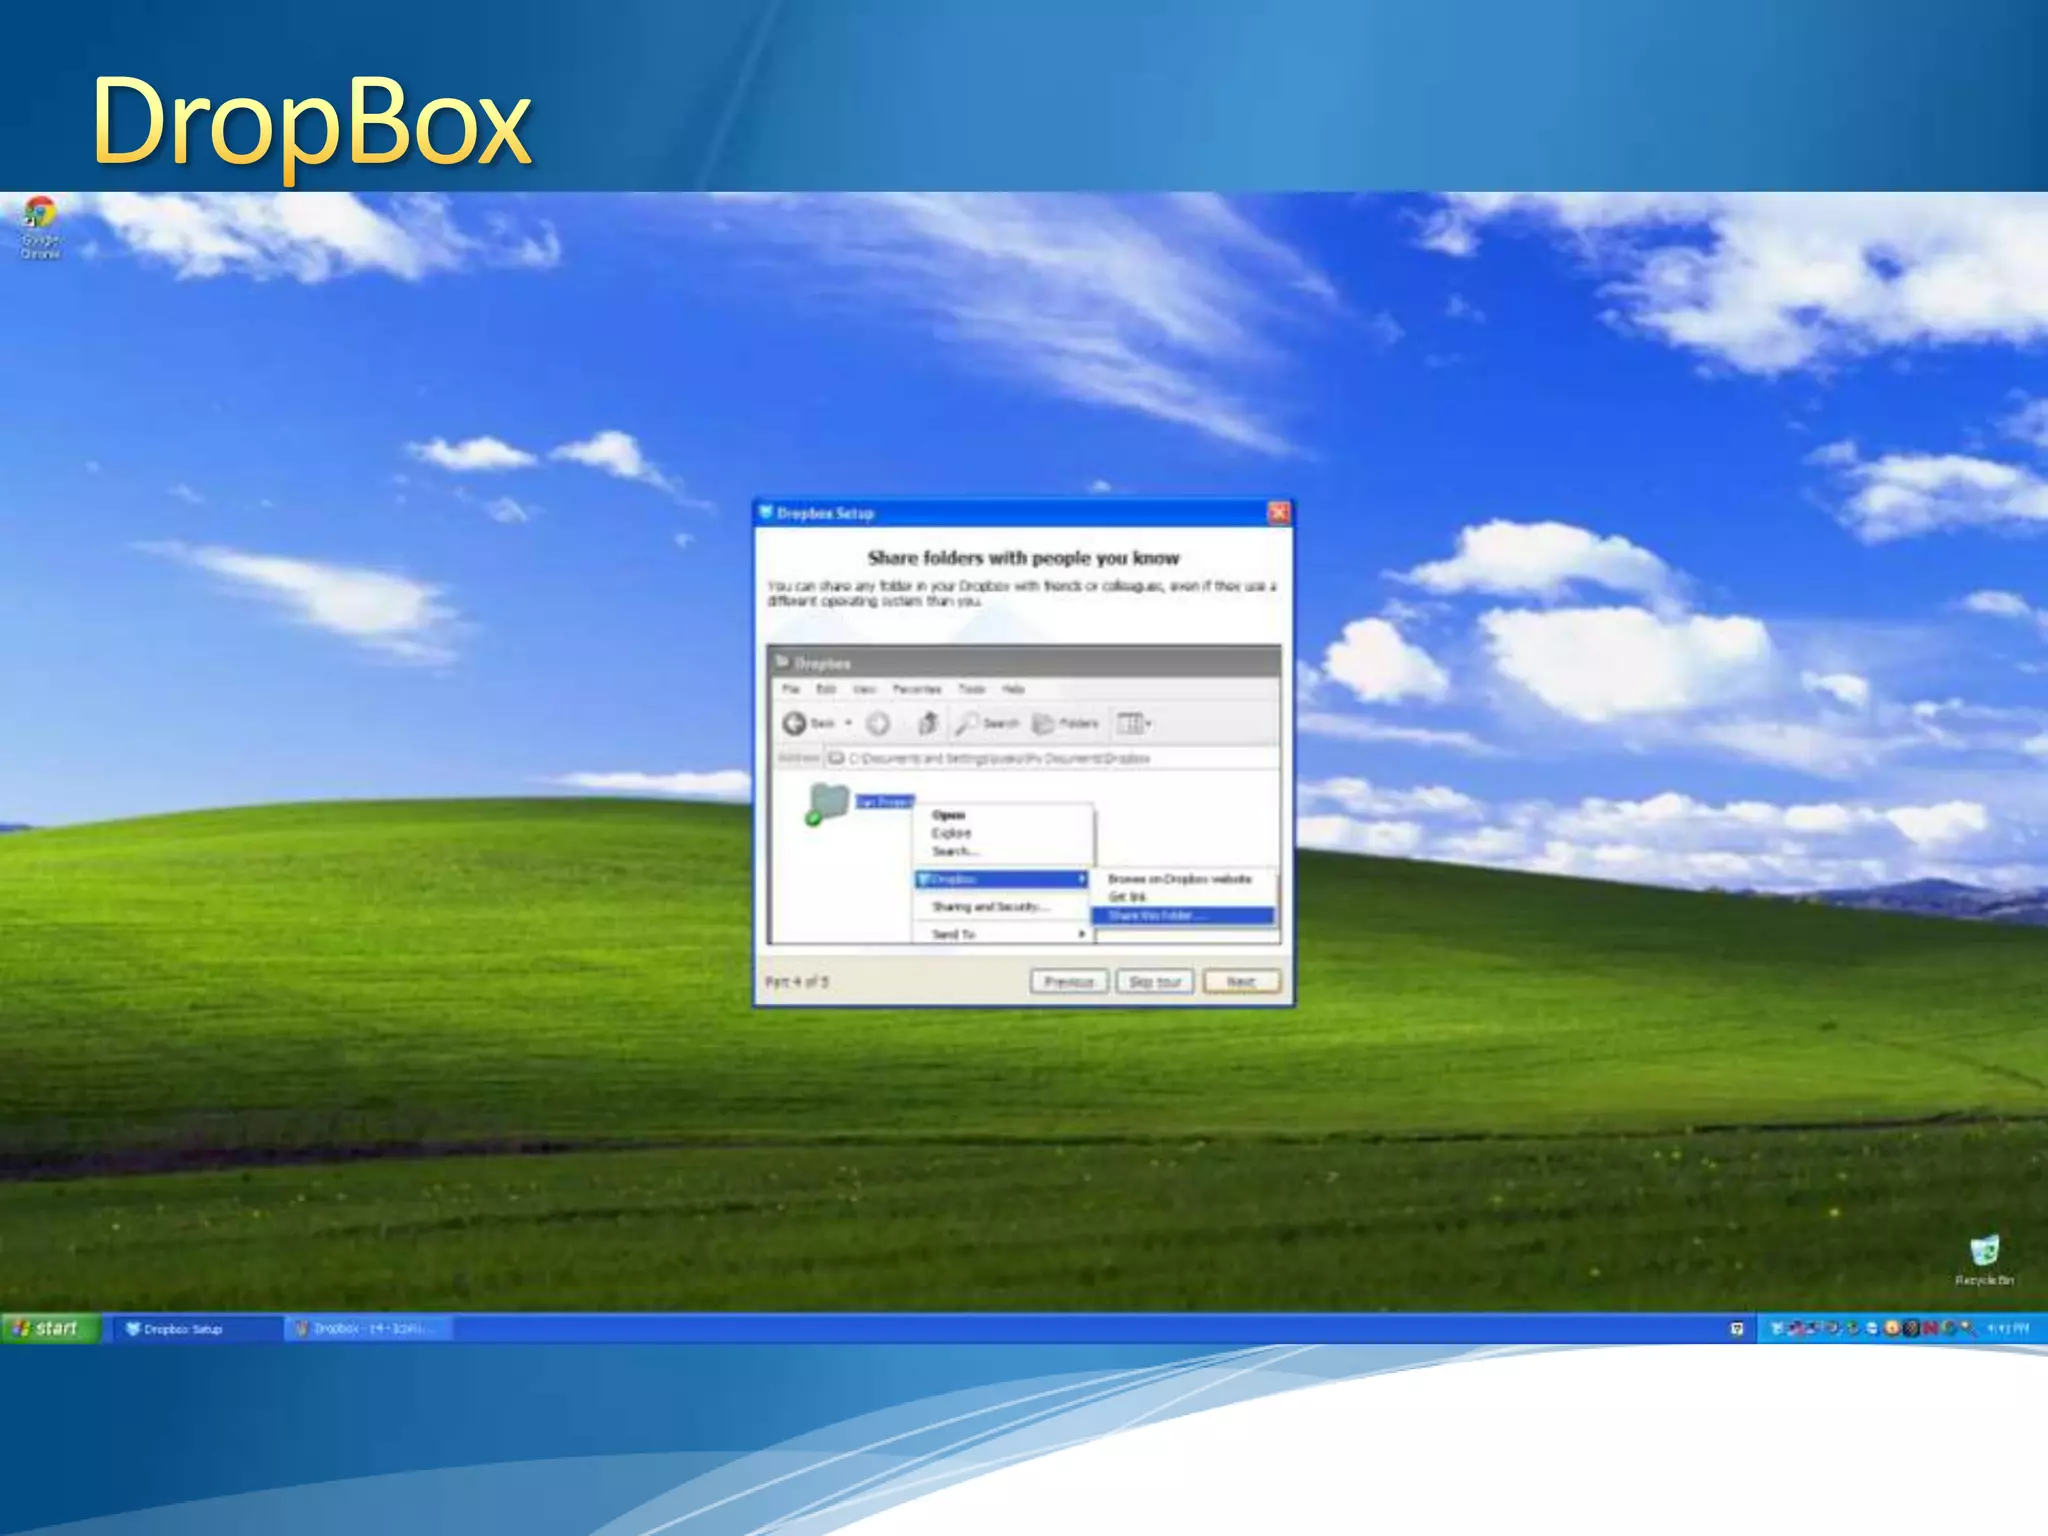Click the Search magnifier toolbar icon
This screenshot has width=2048, height=1536.
(968, 723)
